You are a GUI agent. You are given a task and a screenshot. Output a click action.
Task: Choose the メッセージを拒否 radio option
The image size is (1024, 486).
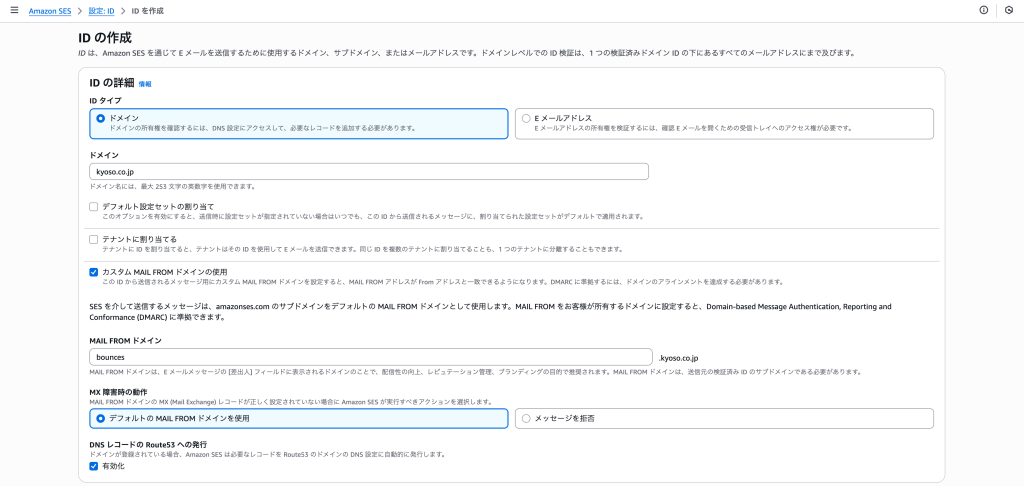pyautogui.click(x=526, y=418)
